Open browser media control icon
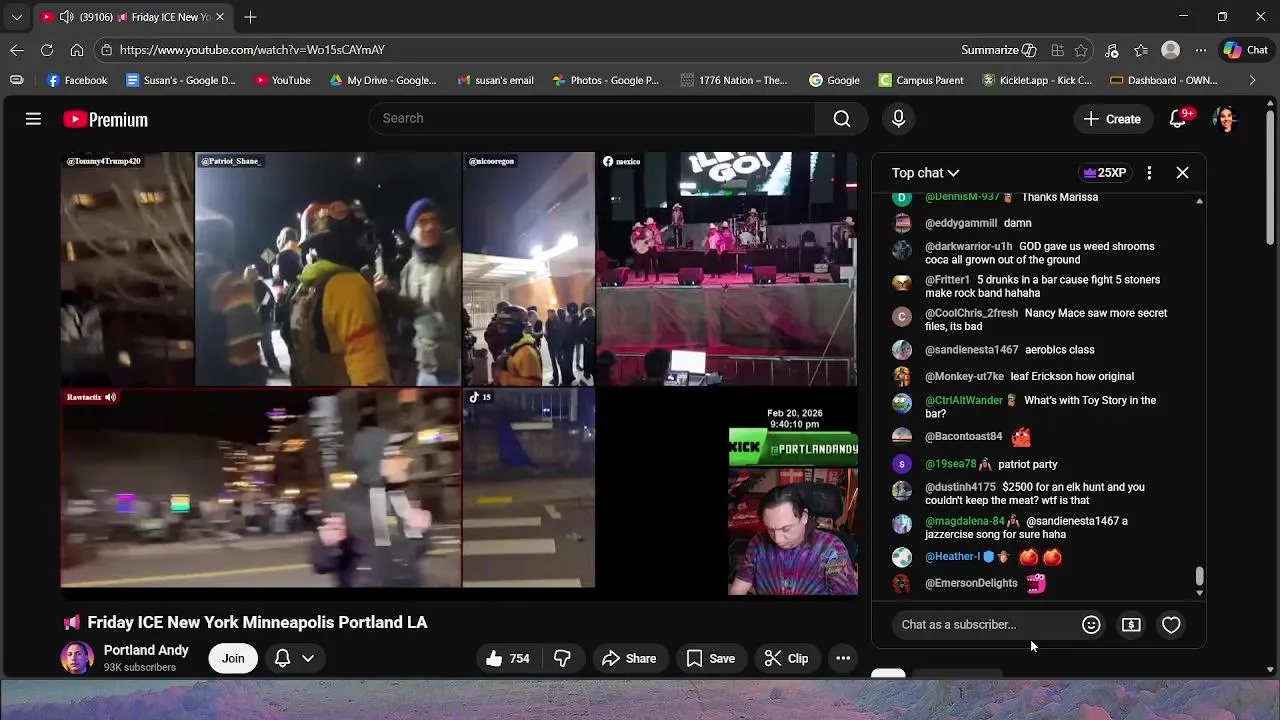Screen dimensions: 1280x720 (1111, 50)
